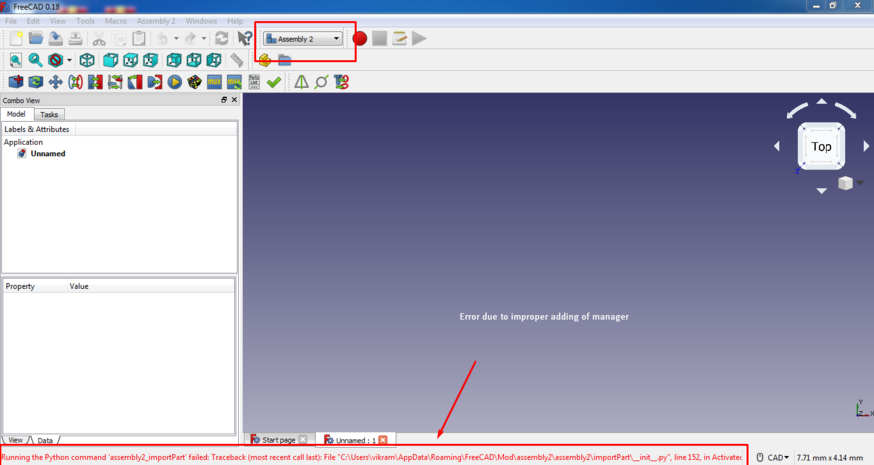Switch to the Data property tab
Viewport: 874px width, 465px height.
point(45,440)
